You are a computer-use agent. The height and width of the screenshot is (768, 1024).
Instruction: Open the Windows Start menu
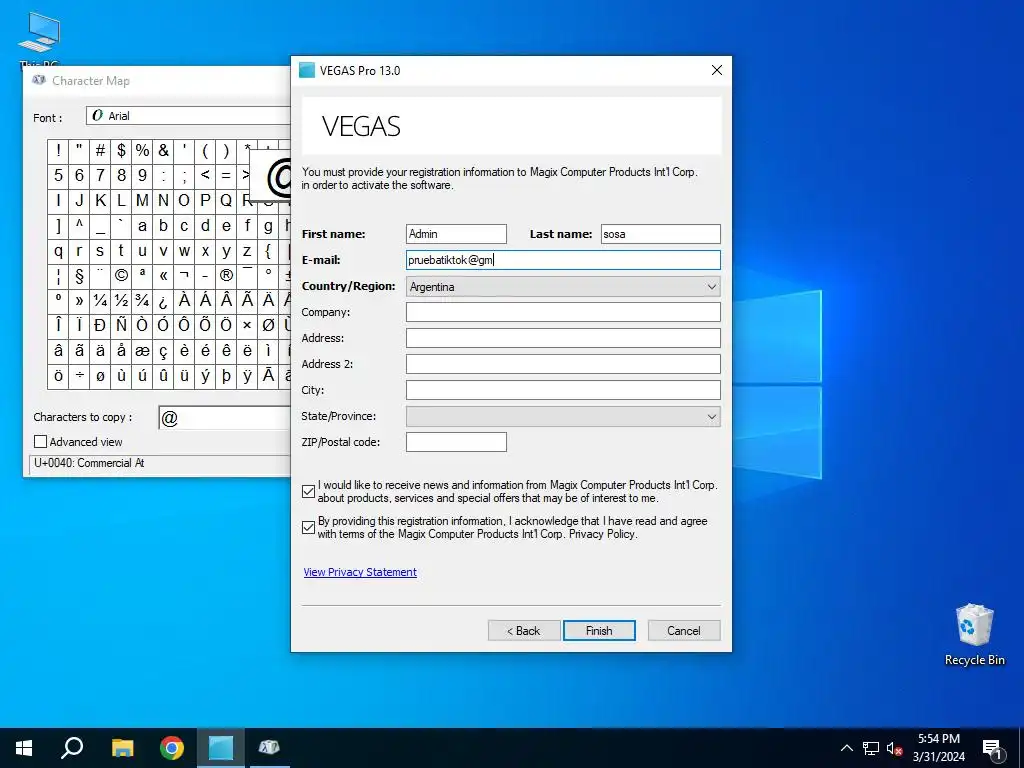point(24,748)
